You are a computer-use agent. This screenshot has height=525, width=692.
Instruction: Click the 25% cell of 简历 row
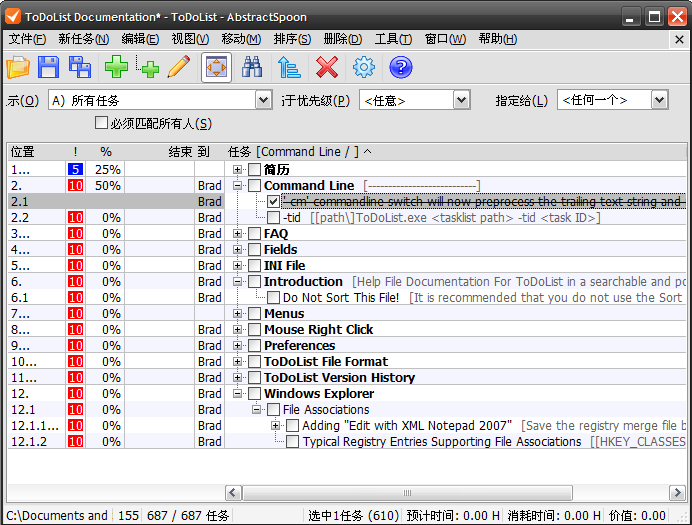click(105, 169)
